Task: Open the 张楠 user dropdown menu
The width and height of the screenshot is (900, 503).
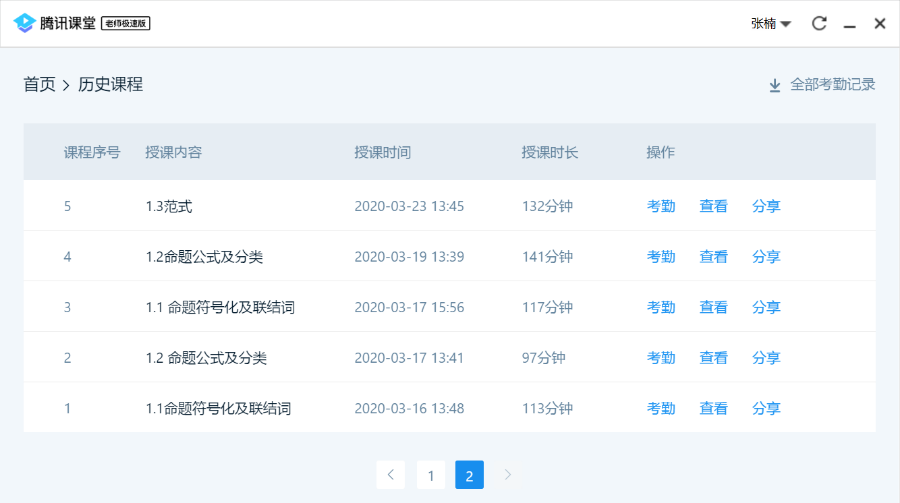Action: point(771,23)
